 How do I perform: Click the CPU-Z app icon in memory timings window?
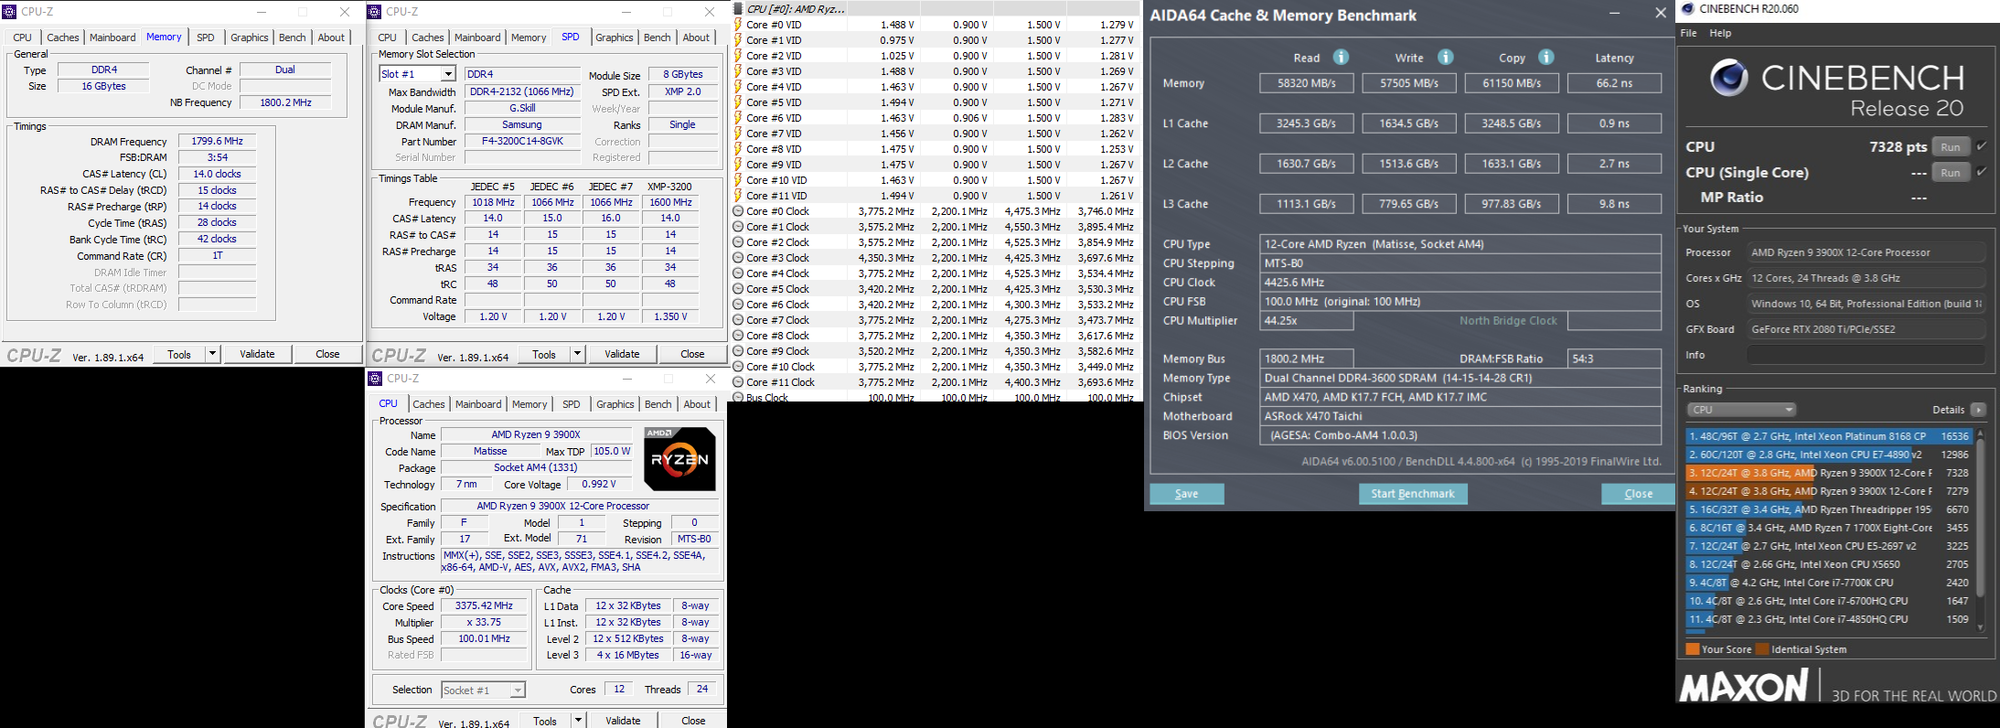point(10,12)
